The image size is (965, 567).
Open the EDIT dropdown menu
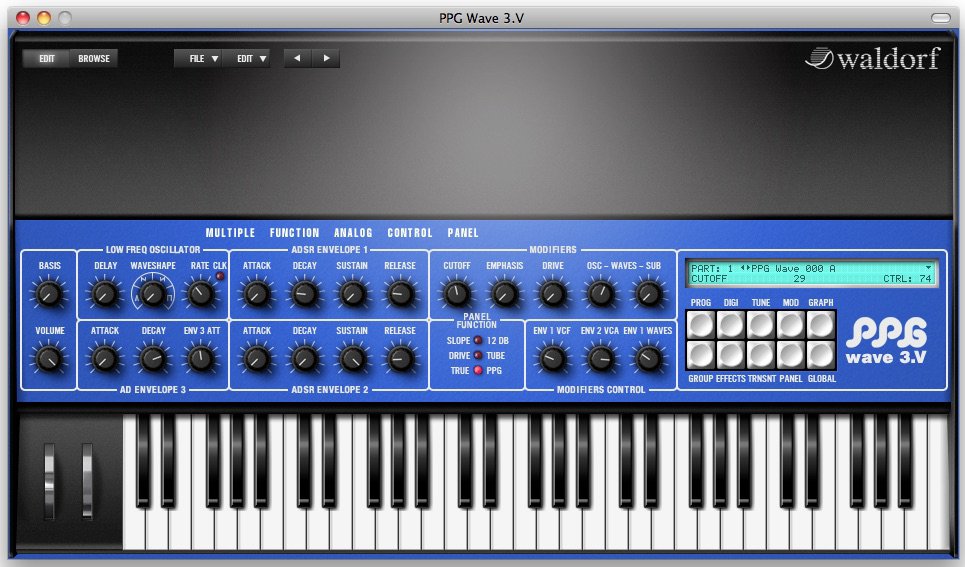click(x=251, y=59)
